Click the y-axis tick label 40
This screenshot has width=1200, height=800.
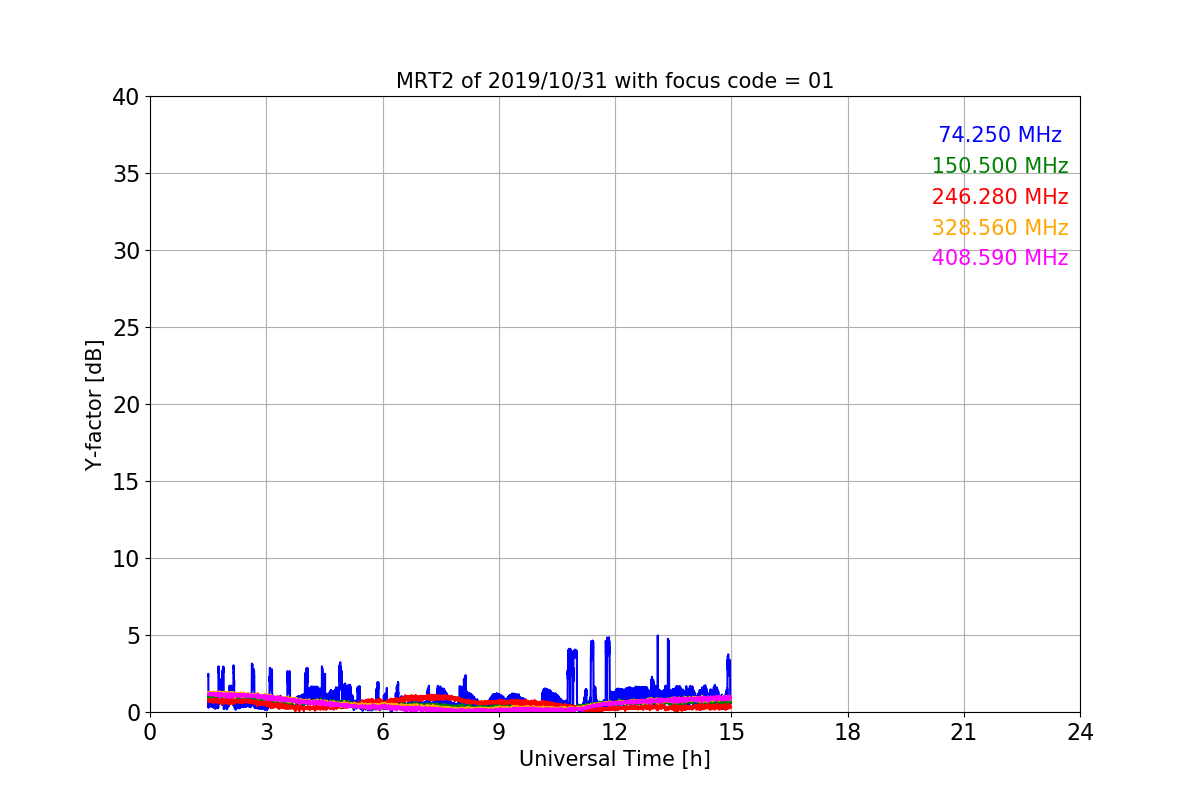pyautogui.click(x=125, y=97)
